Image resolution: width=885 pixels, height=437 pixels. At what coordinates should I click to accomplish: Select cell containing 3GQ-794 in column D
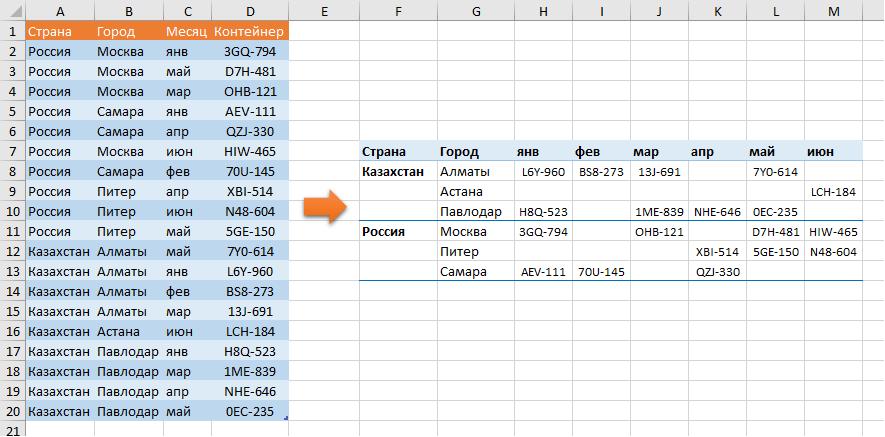coord(250,52)
